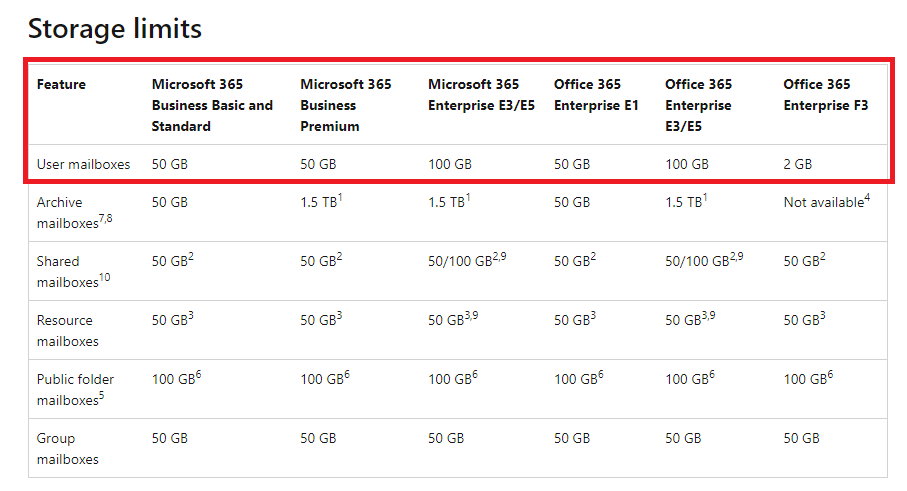
Task: Click Microsoft 365 Business Basic and Standard header
Action: [212, 105]
